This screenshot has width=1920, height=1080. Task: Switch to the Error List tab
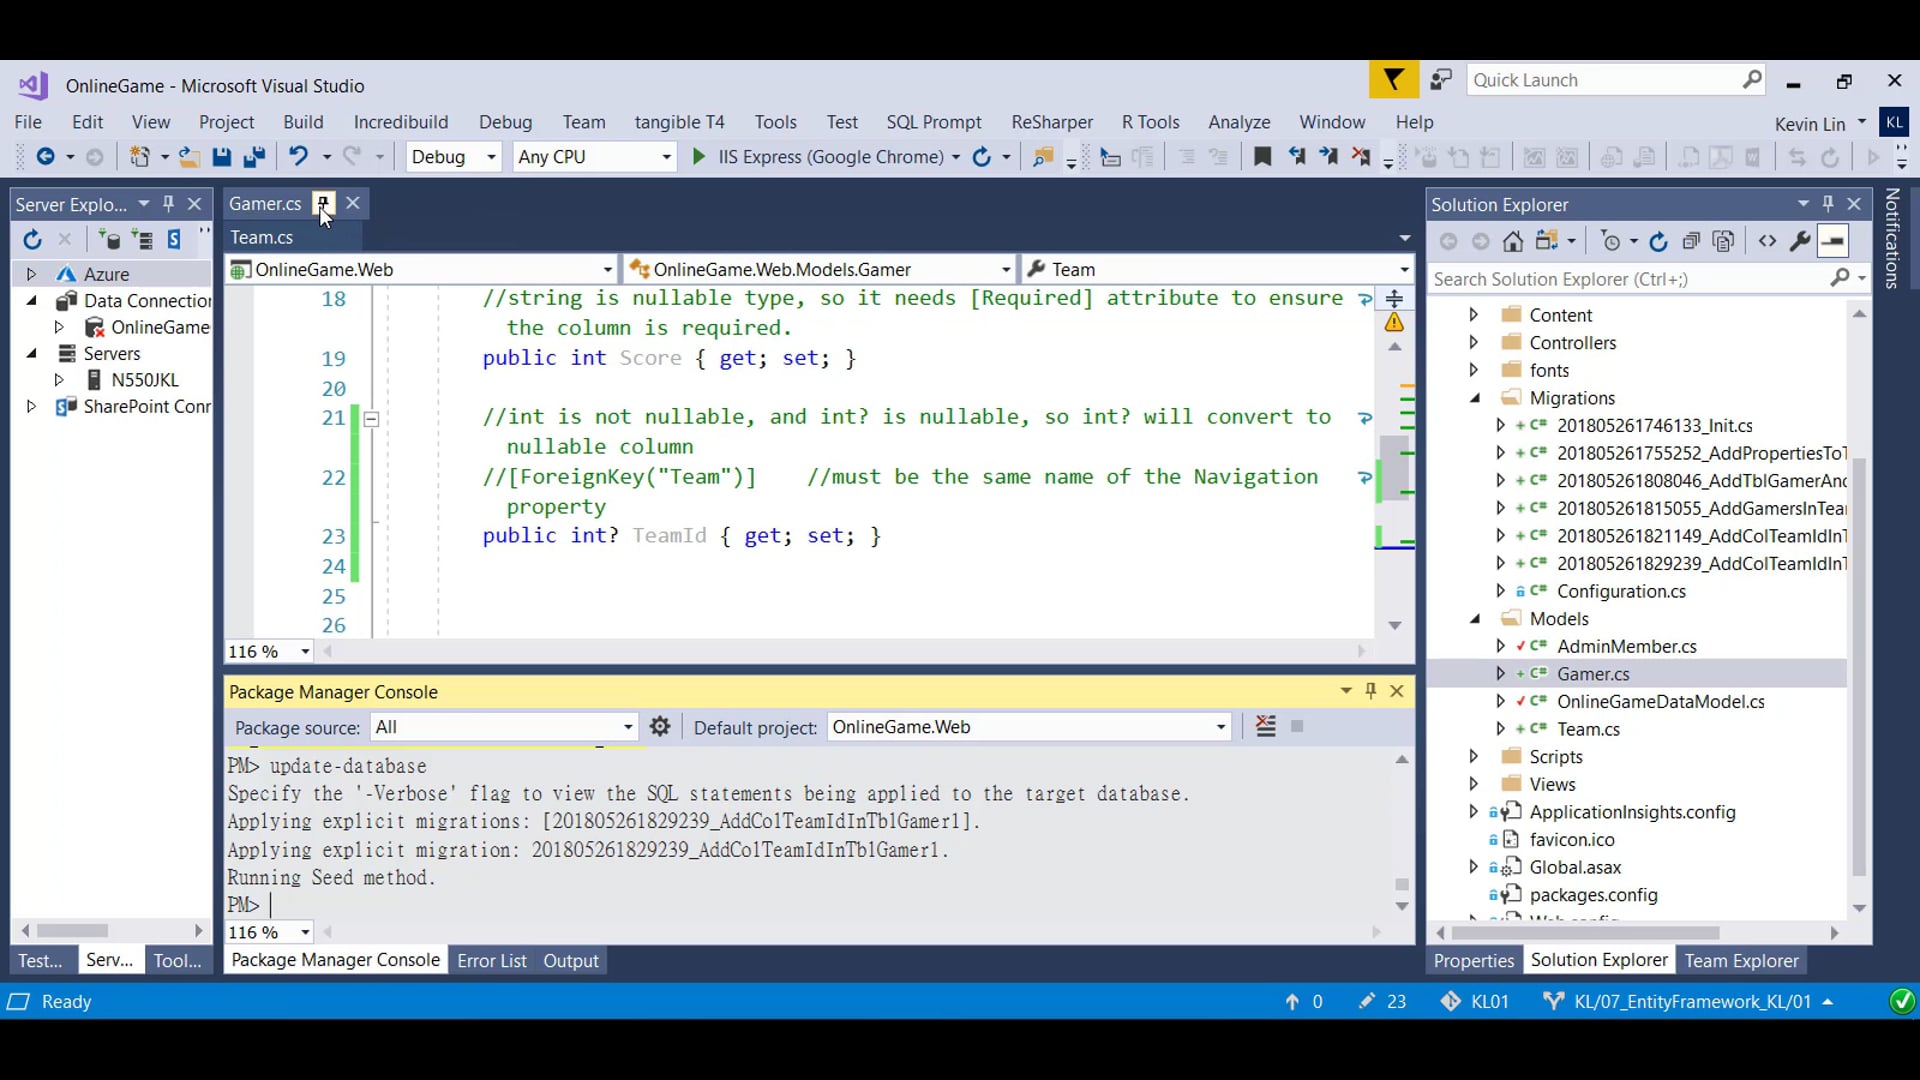(x=491, y=961)
